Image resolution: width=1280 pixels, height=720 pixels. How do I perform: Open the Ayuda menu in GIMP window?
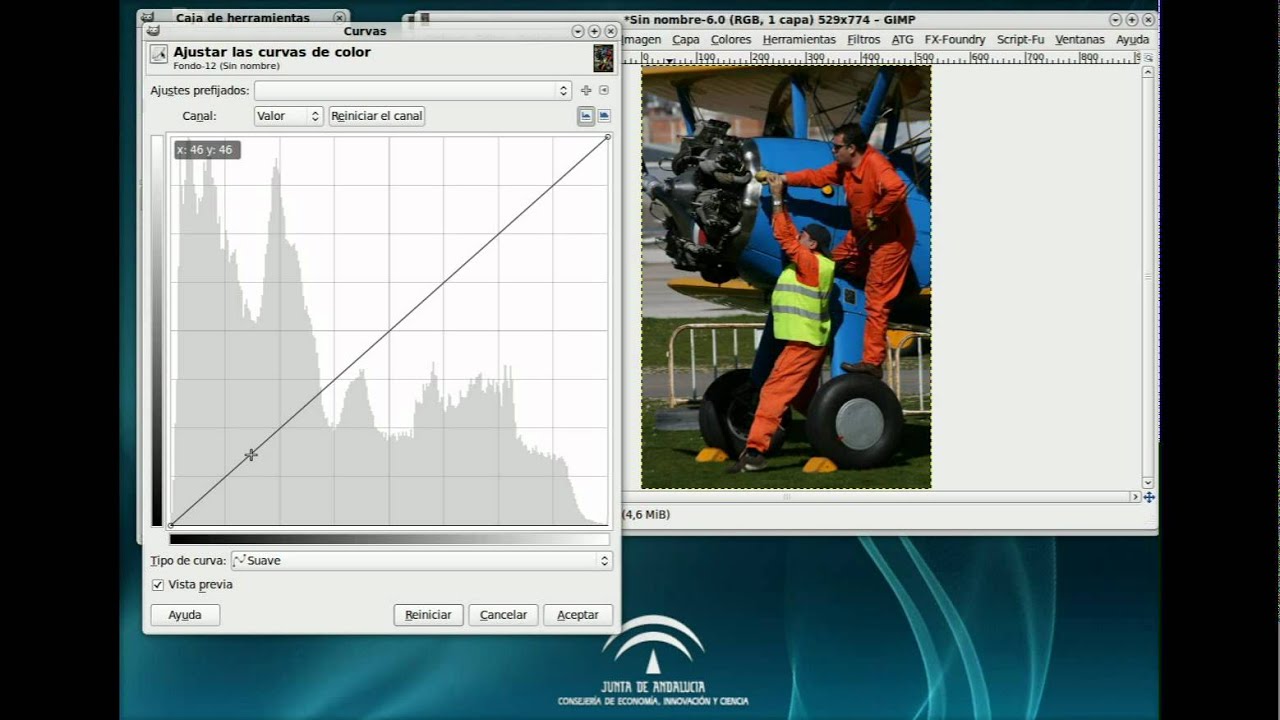1132,40
